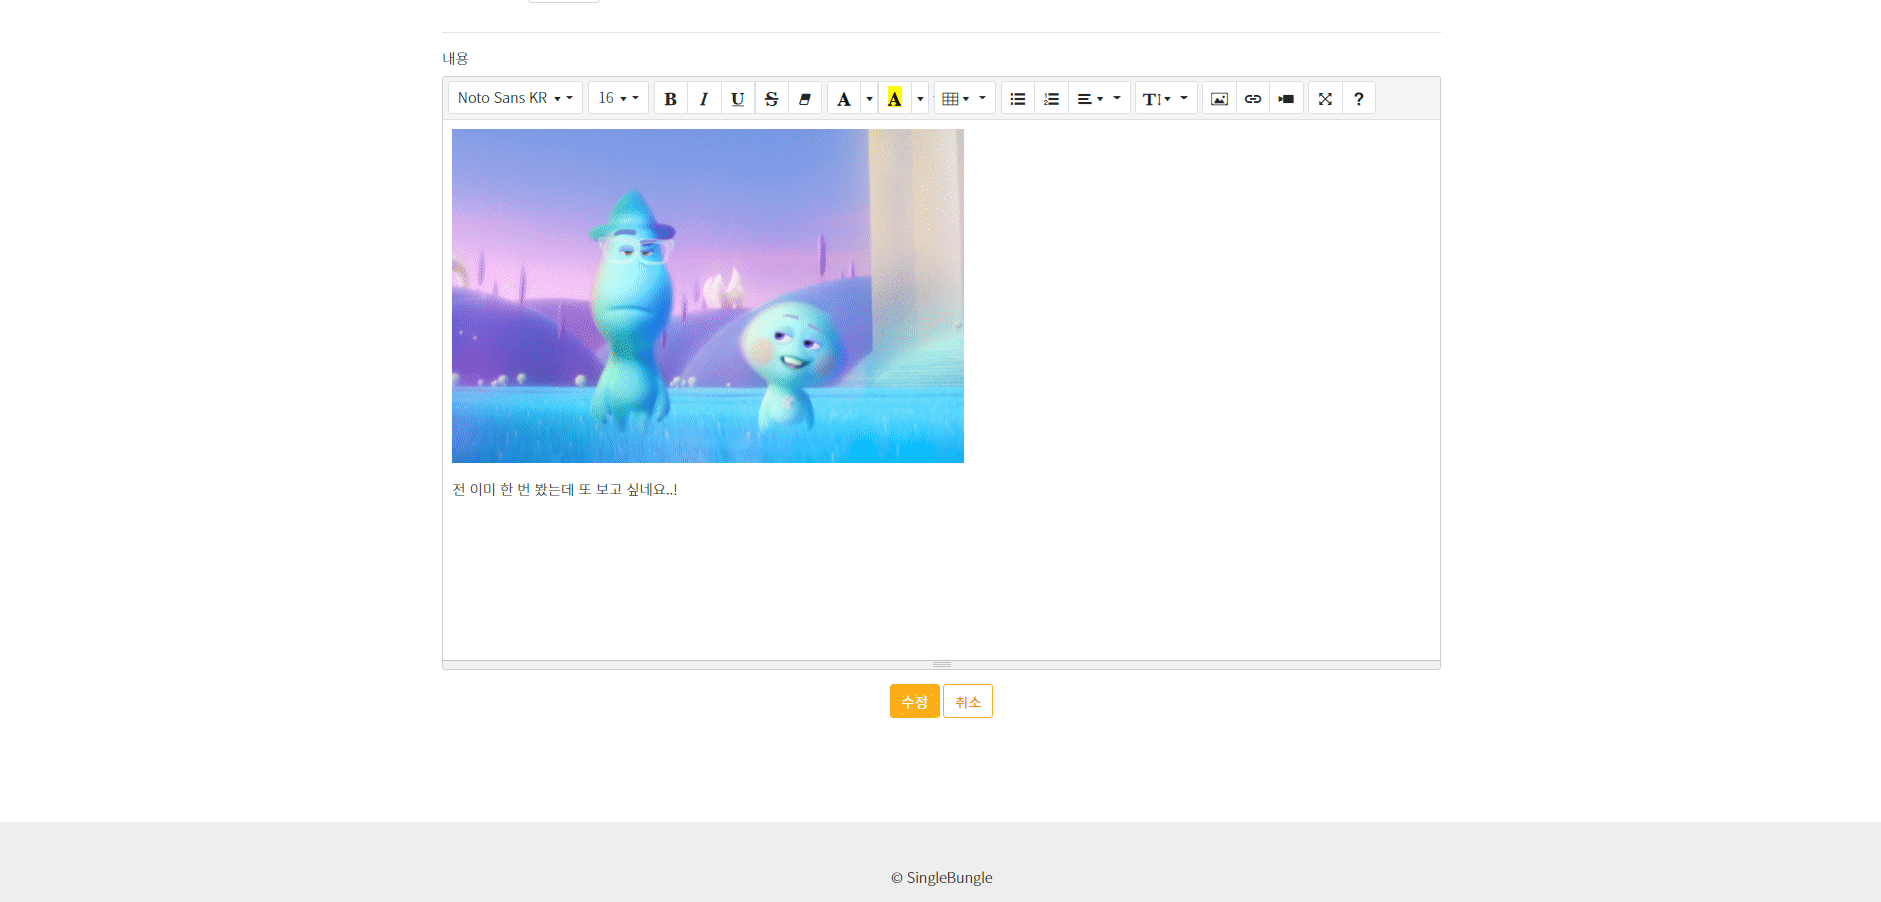Open the editor help dialog
Image resolution: width=1881 pixels, height=902 pixels.
coord(1358,98)
